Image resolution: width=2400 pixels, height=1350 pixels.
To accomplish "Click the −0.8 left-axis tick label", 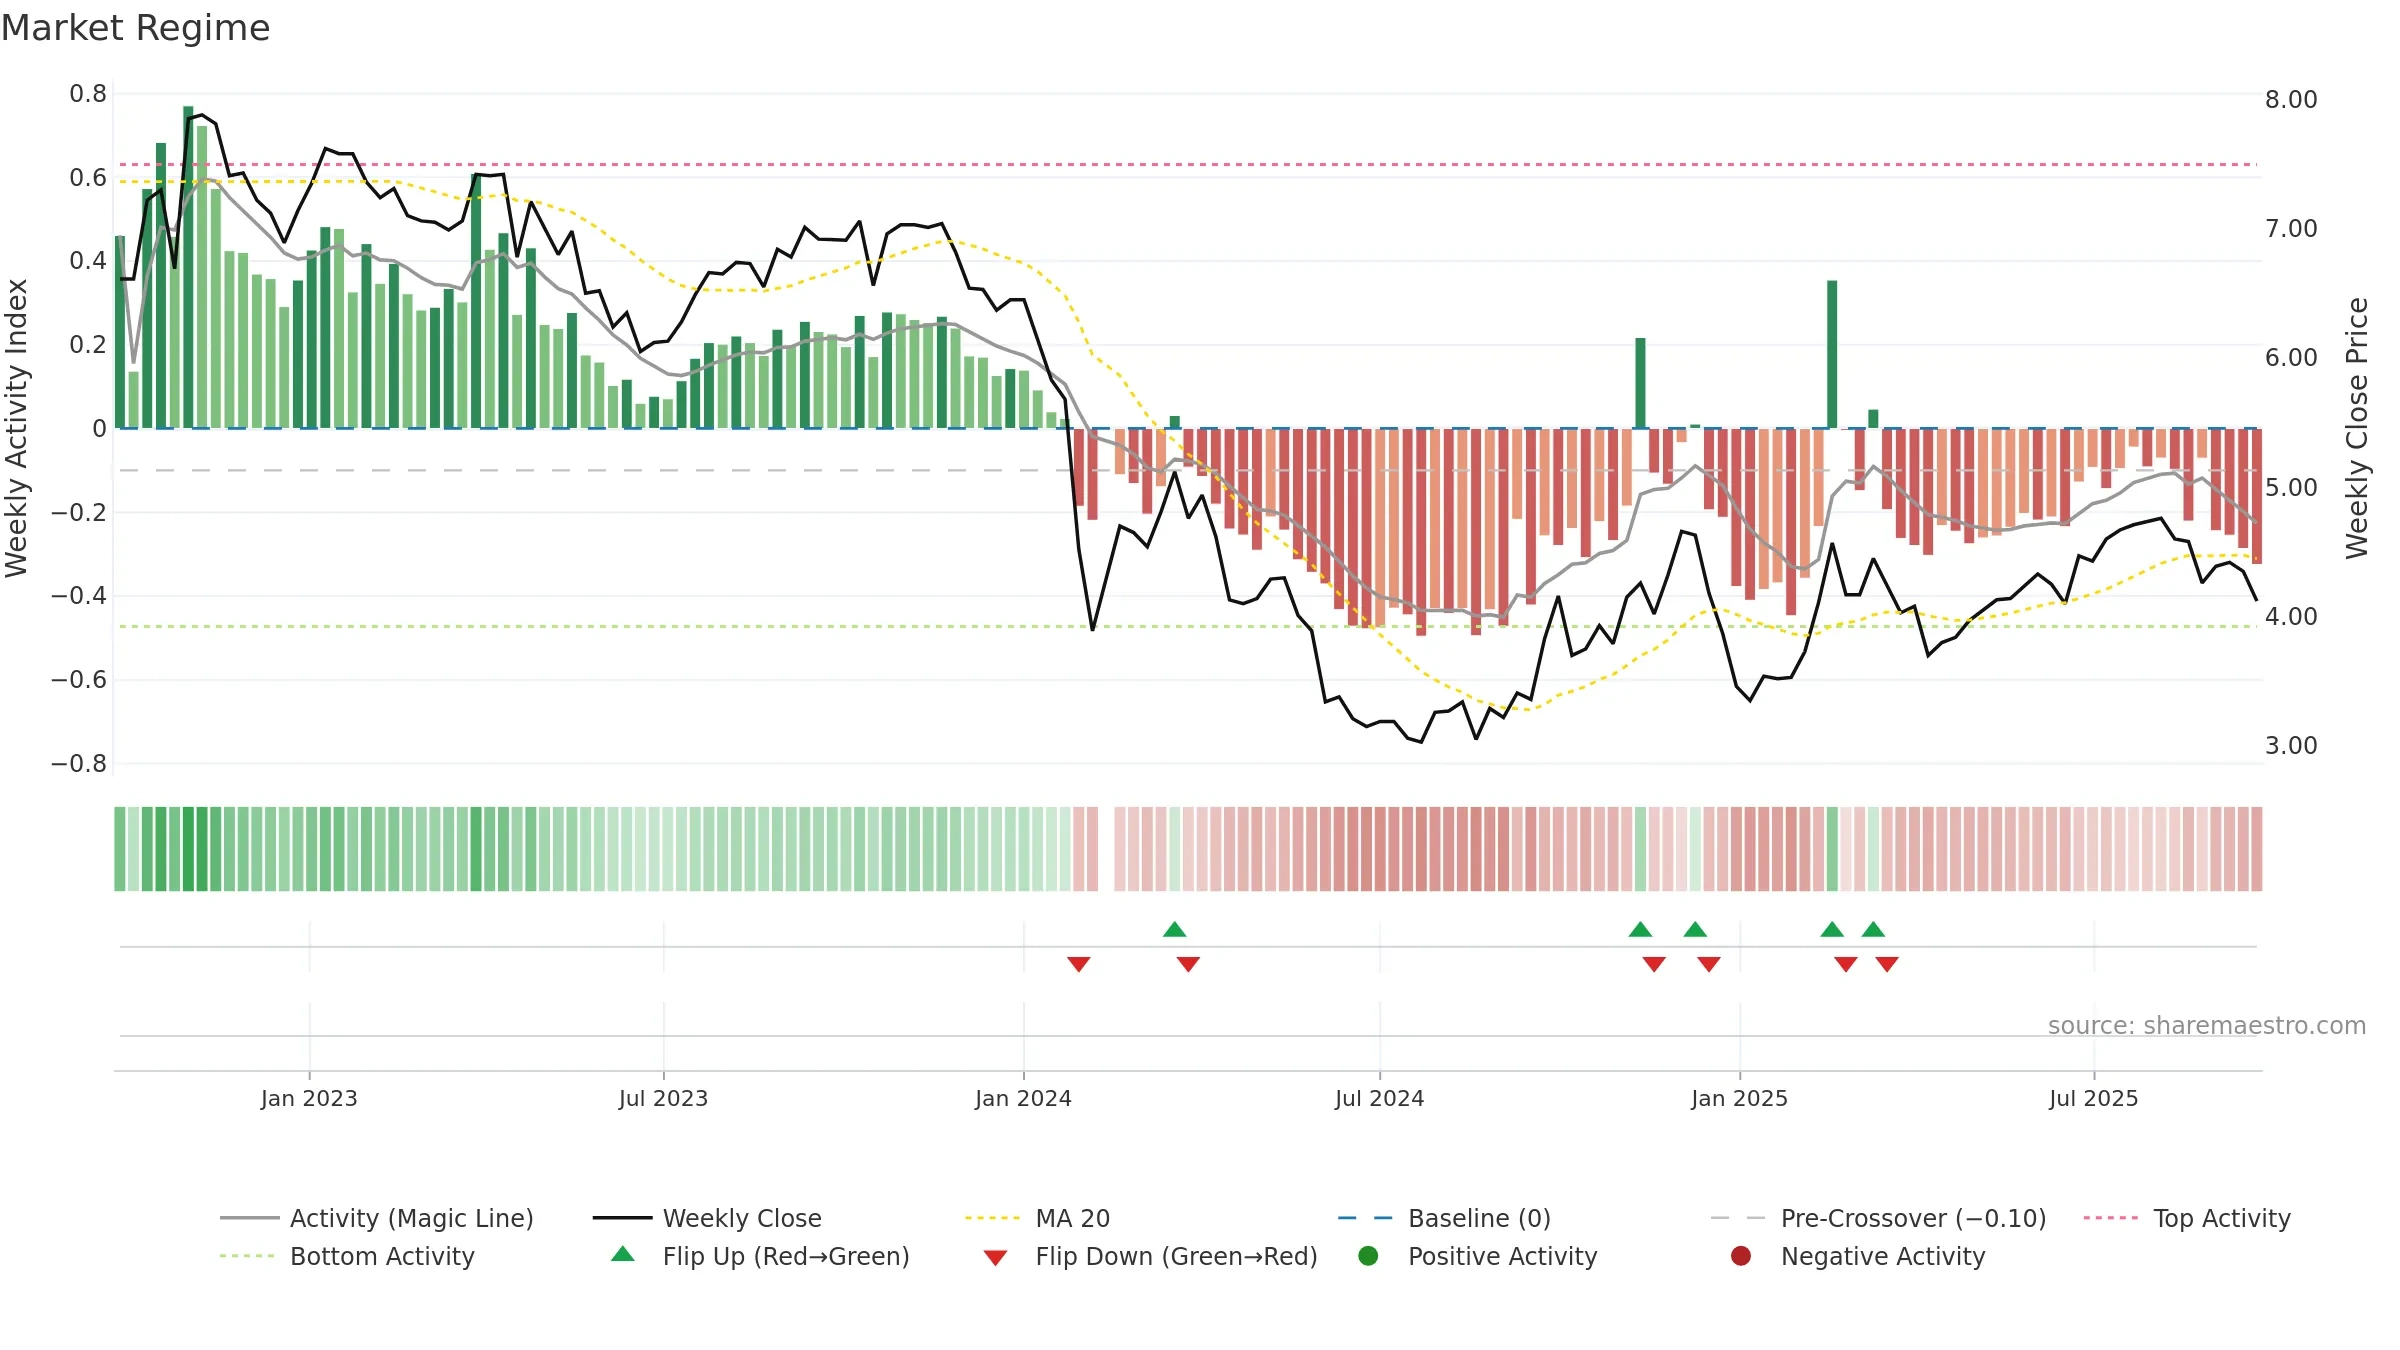I will click(79, 763).
